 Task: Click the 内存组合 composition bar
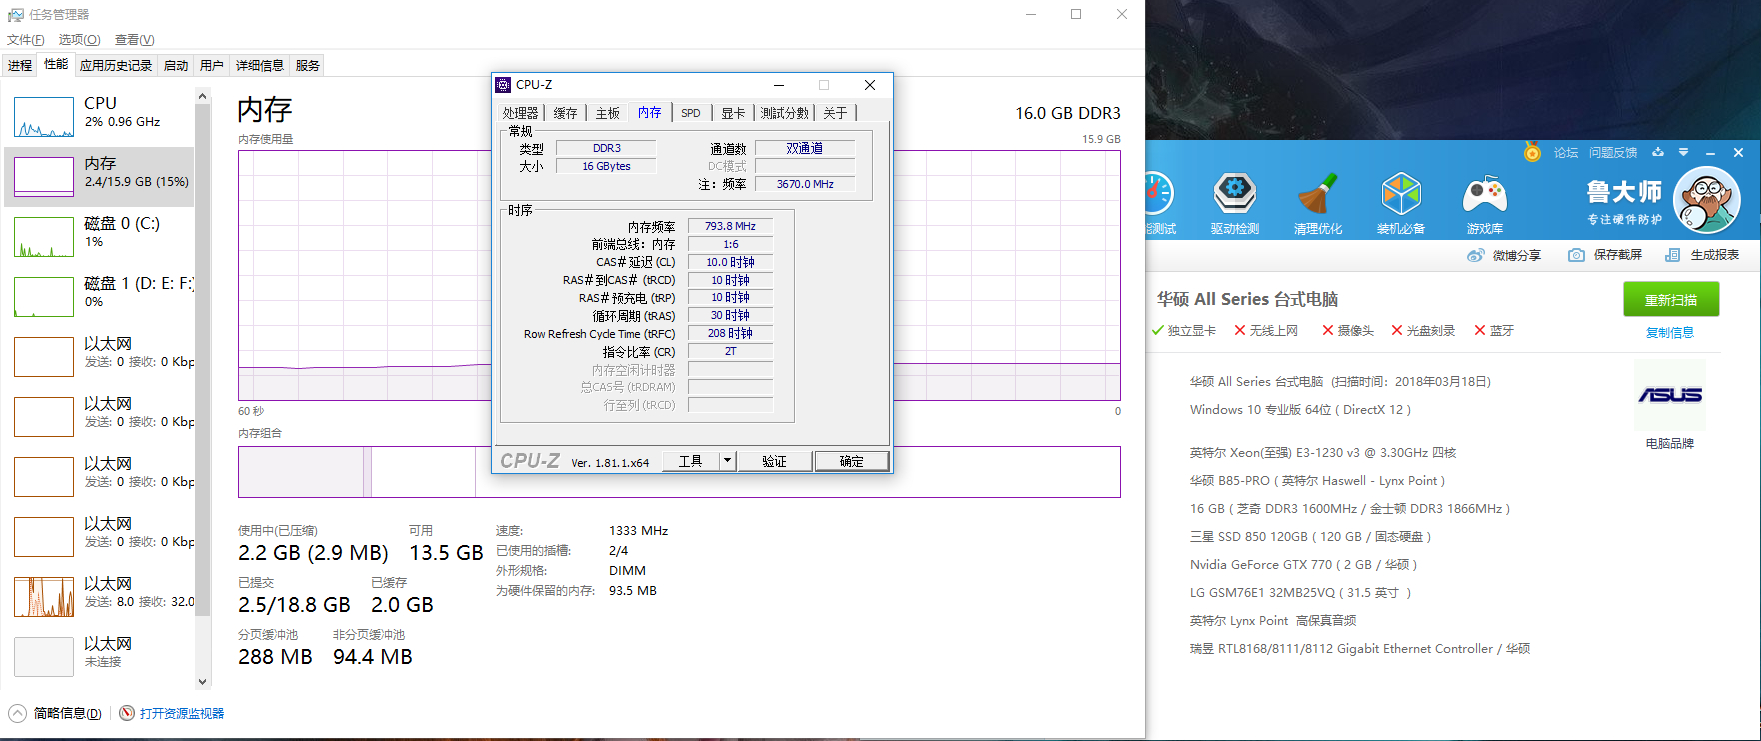tap(679, 472)
